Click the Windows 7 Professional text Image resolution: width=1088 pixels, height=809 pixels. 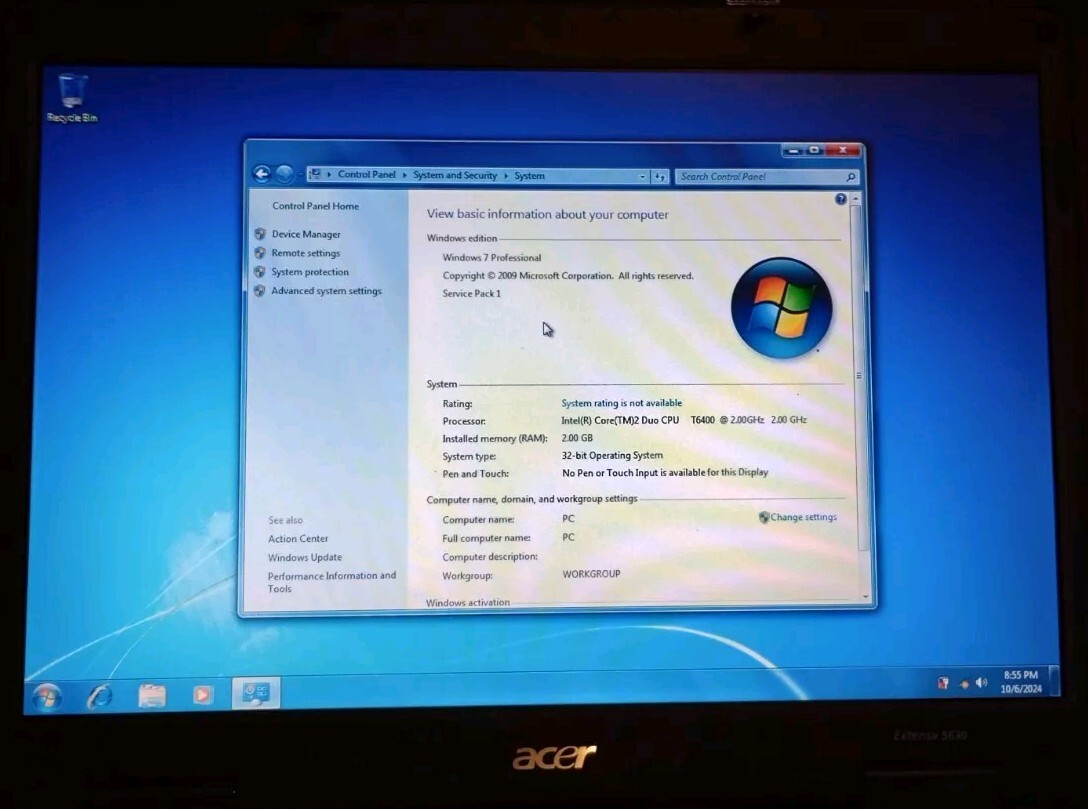(492, 257)
